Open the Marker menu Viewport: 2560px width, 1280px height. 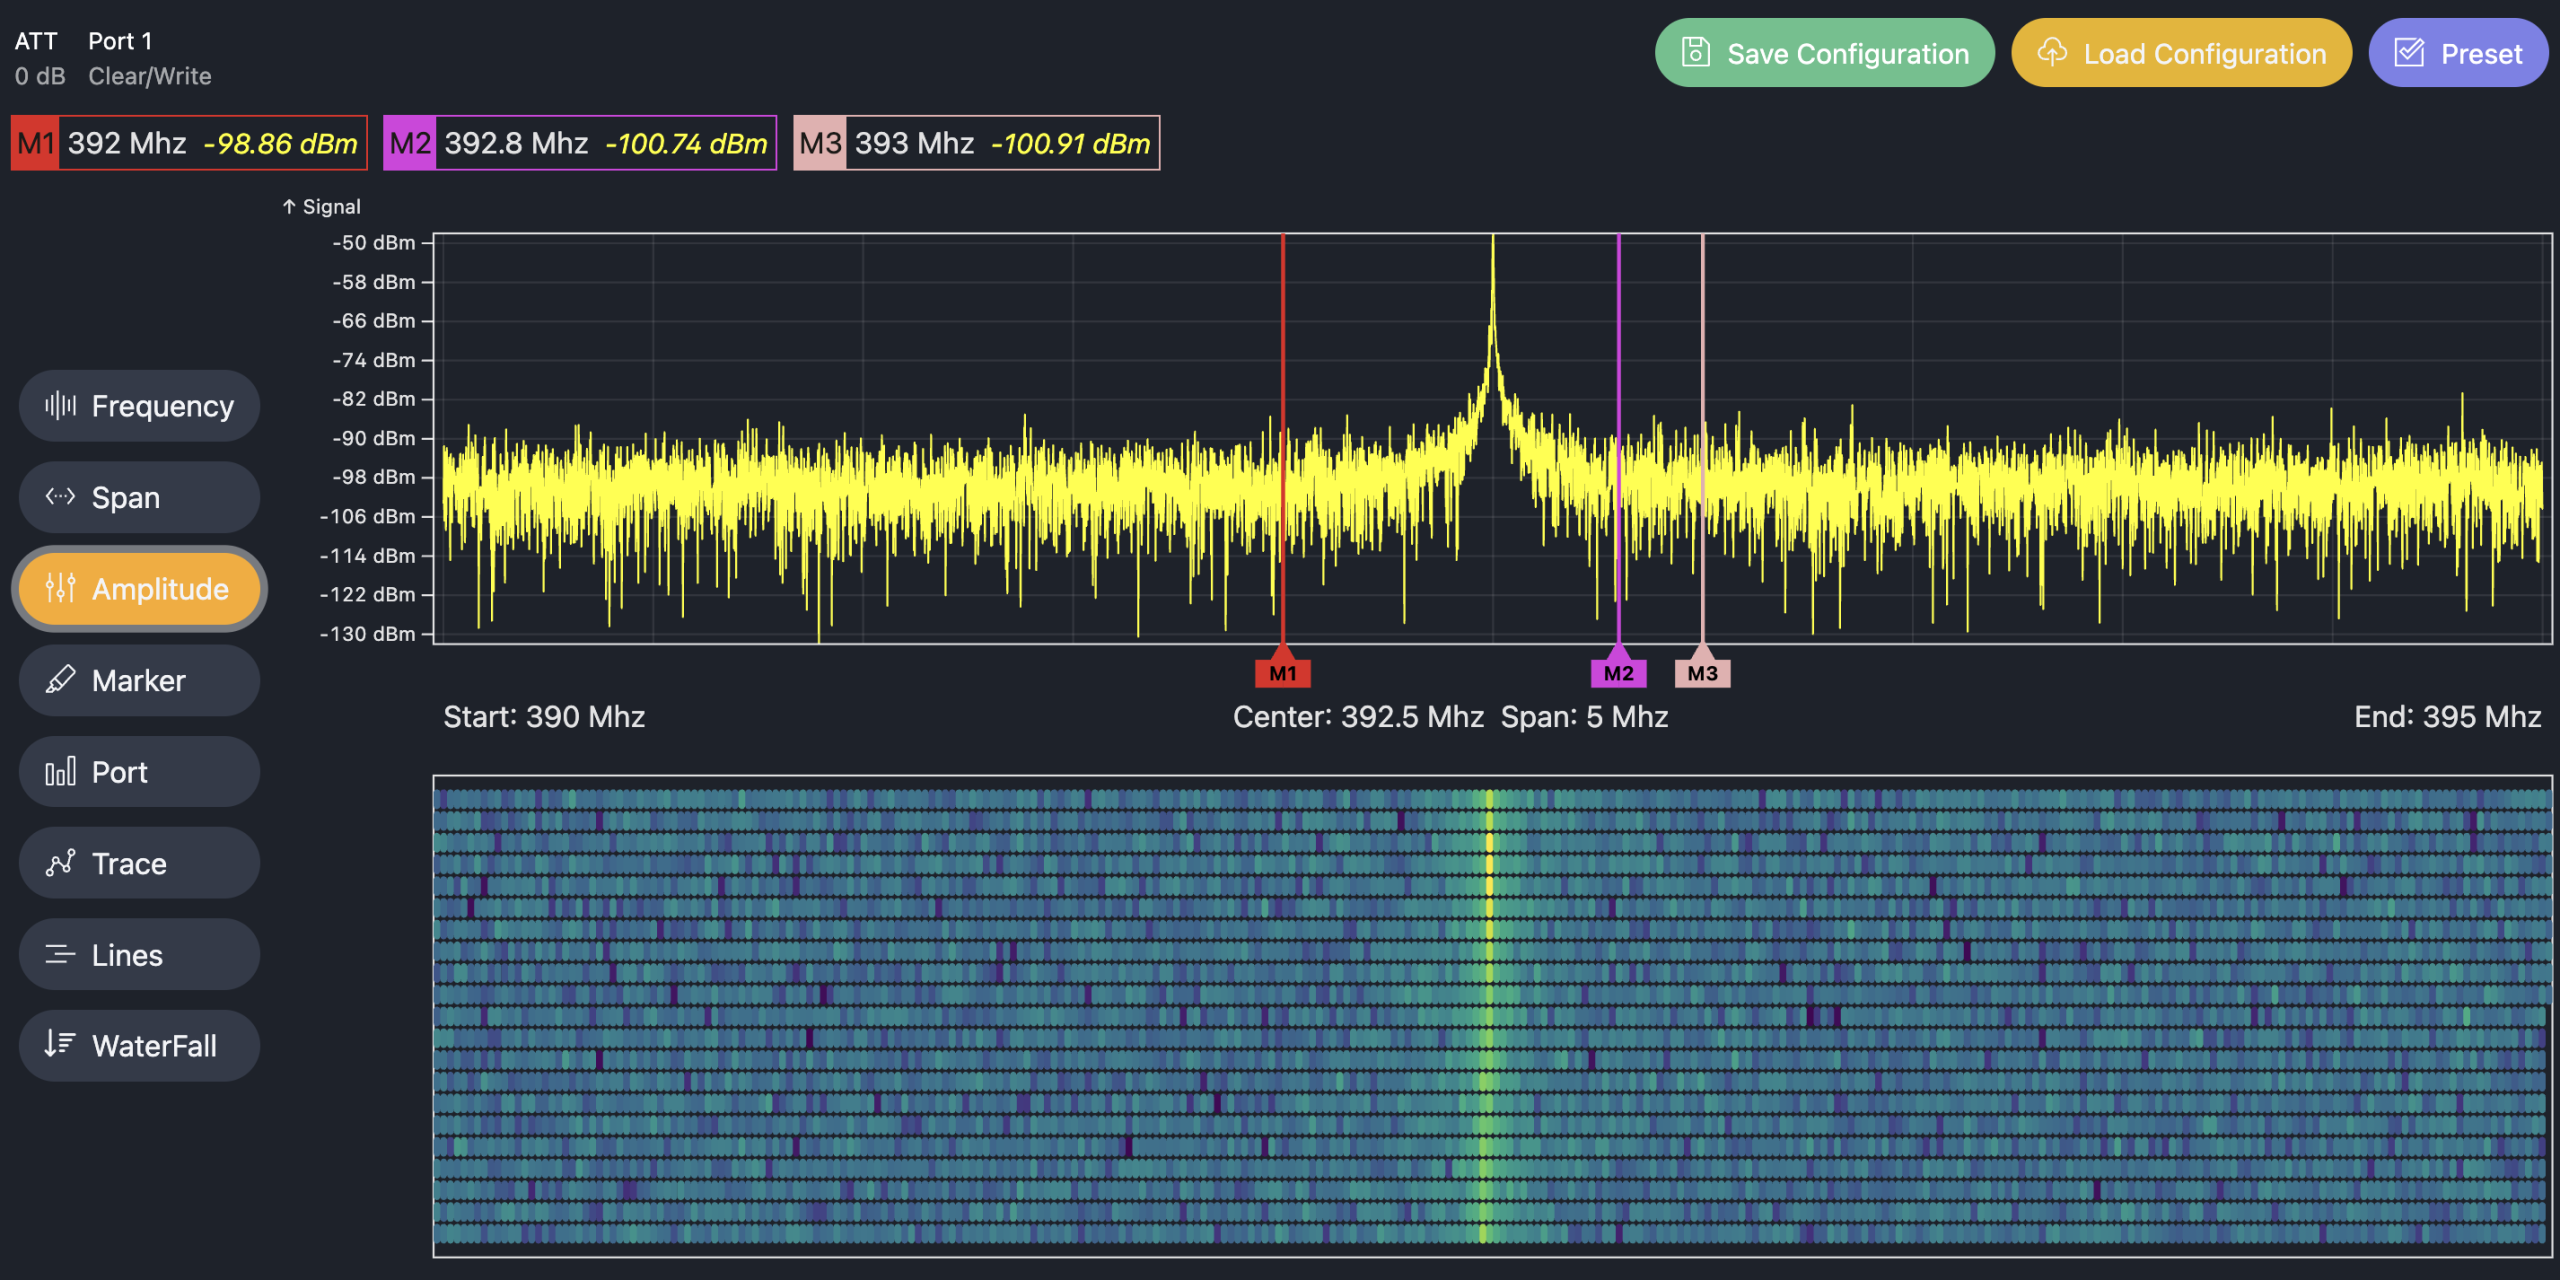(139, 680)
